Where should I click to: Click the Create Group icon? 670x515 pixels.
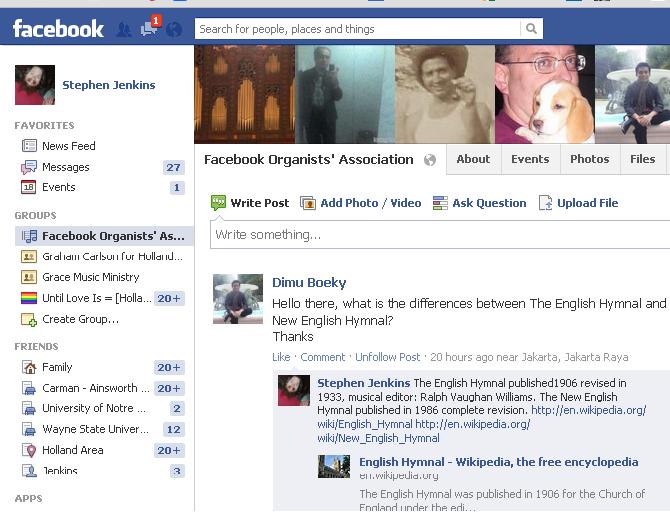coord(29,319)
